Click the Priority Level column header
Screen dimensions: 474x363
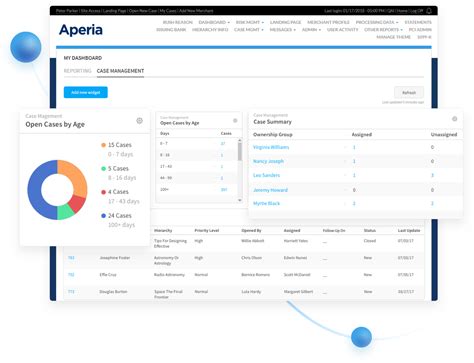(207, 230)
